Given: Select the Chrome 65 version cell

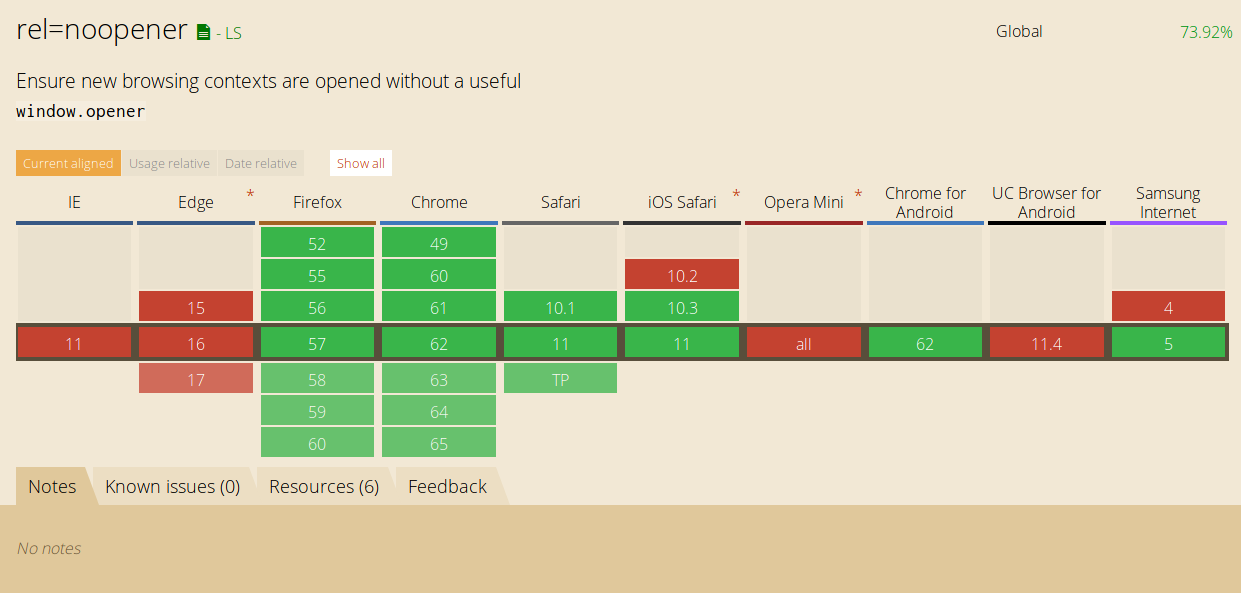Looking at the screenshot, I should [x=439, y=443].
